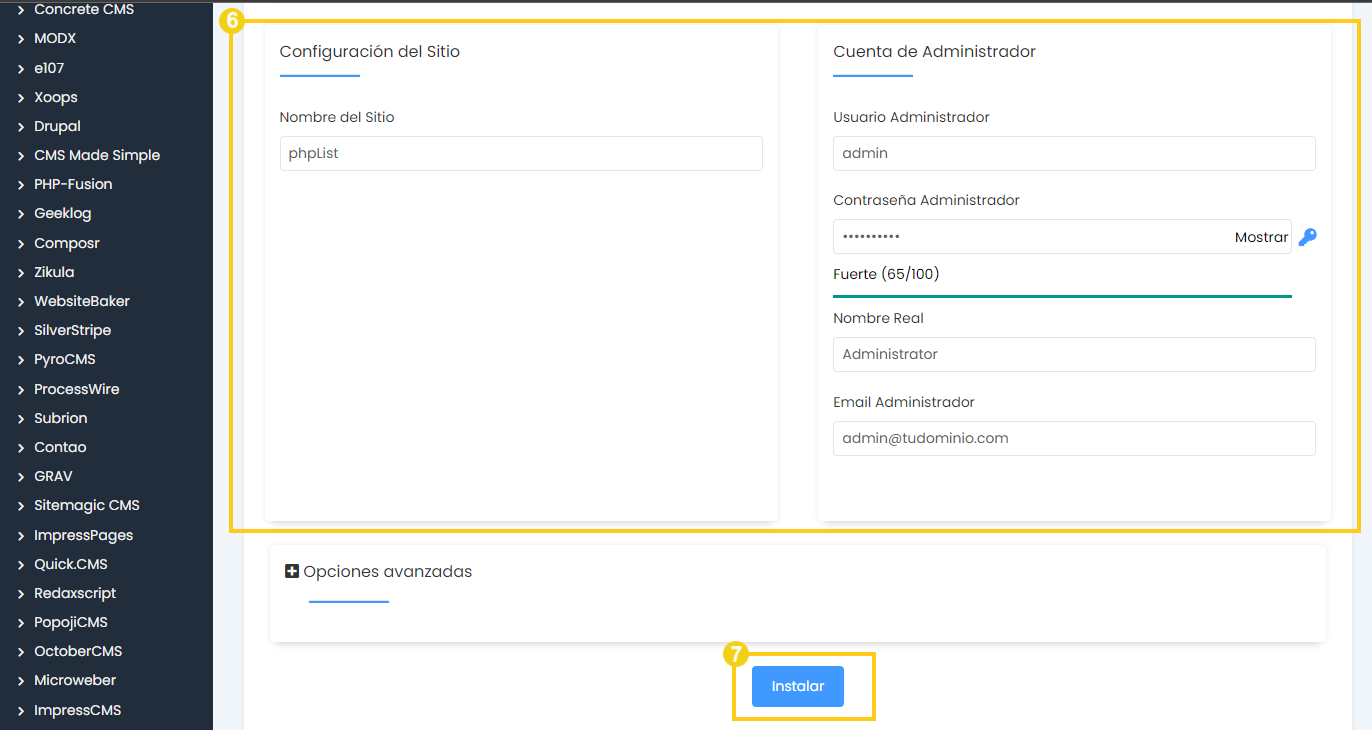The width and height of the screenshot is (1372, 730).
Task: Click the Contraseña Administrador field
Action: pyautogui.click(x=1062, y=237)
